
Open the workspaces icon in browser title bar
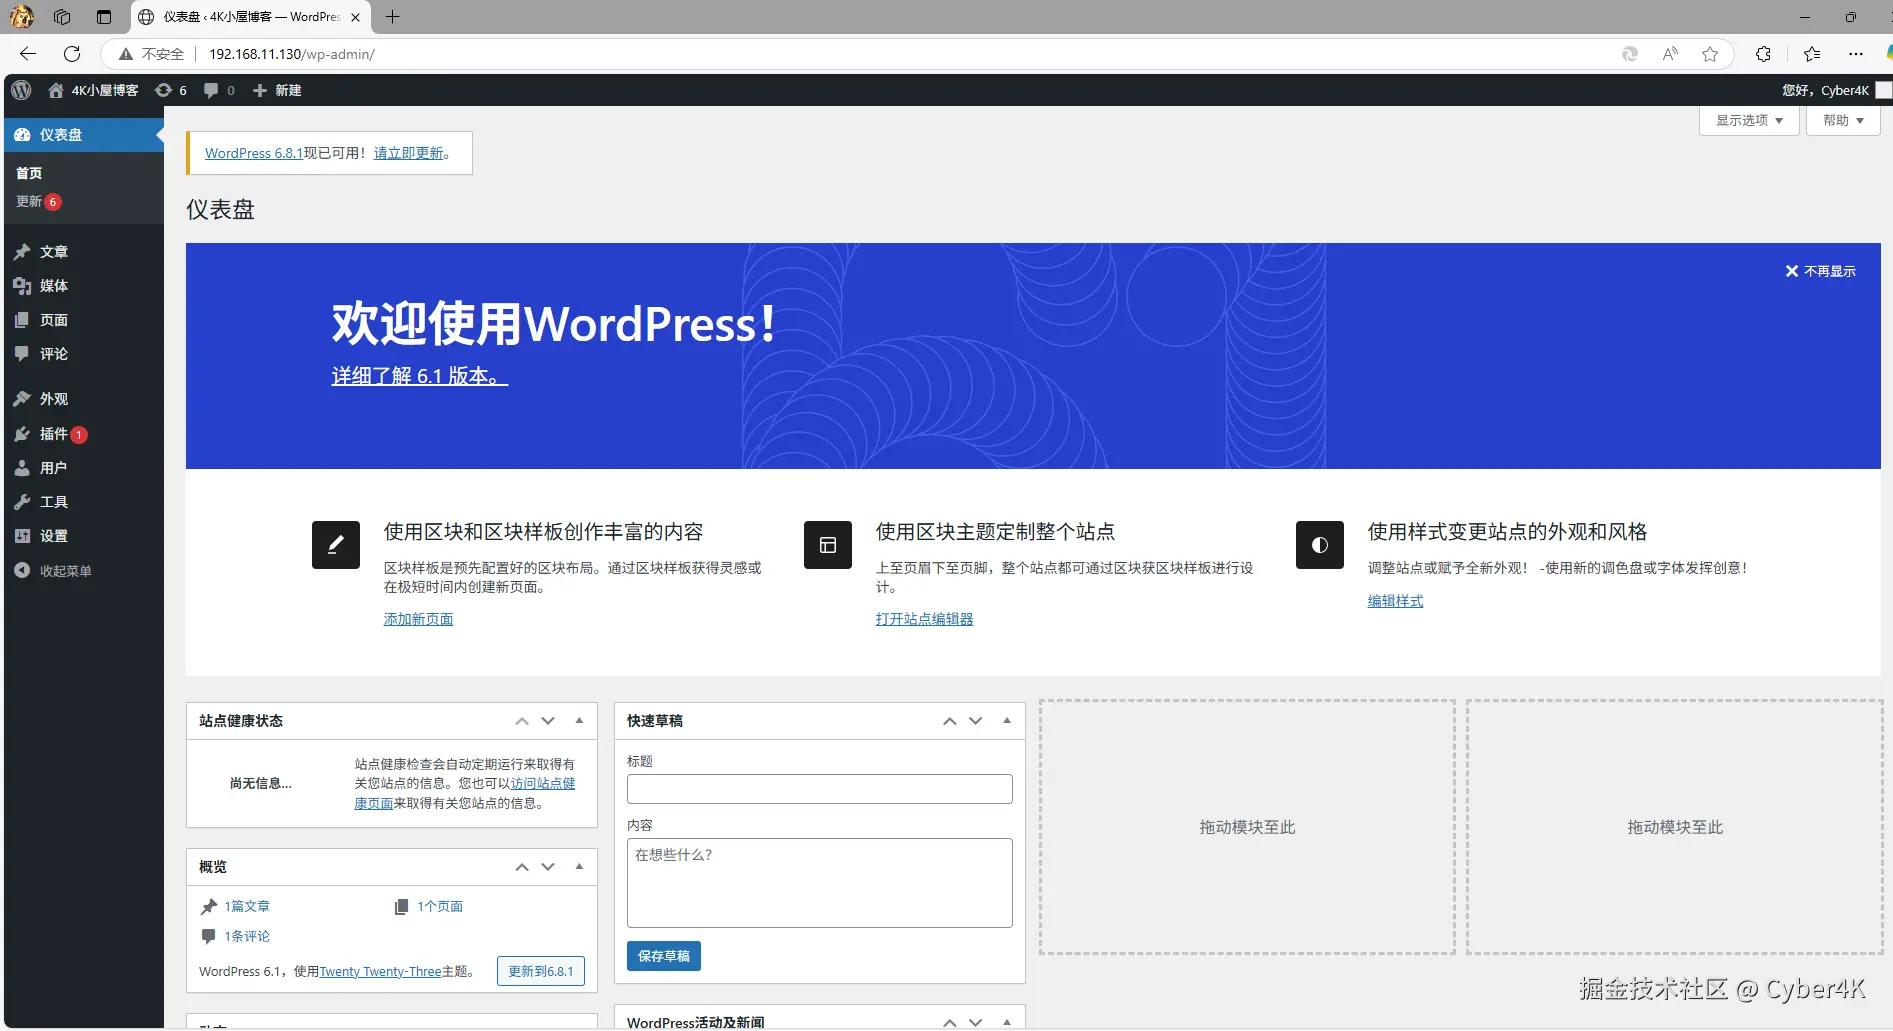62,17
